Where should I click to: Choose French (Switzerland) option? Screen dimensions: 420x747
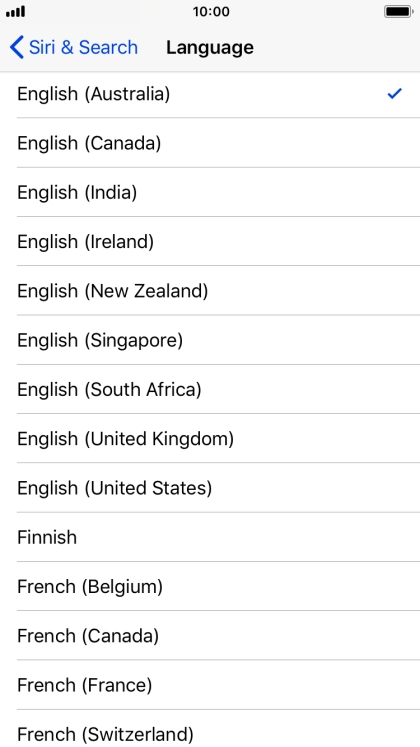coord(210,728)
